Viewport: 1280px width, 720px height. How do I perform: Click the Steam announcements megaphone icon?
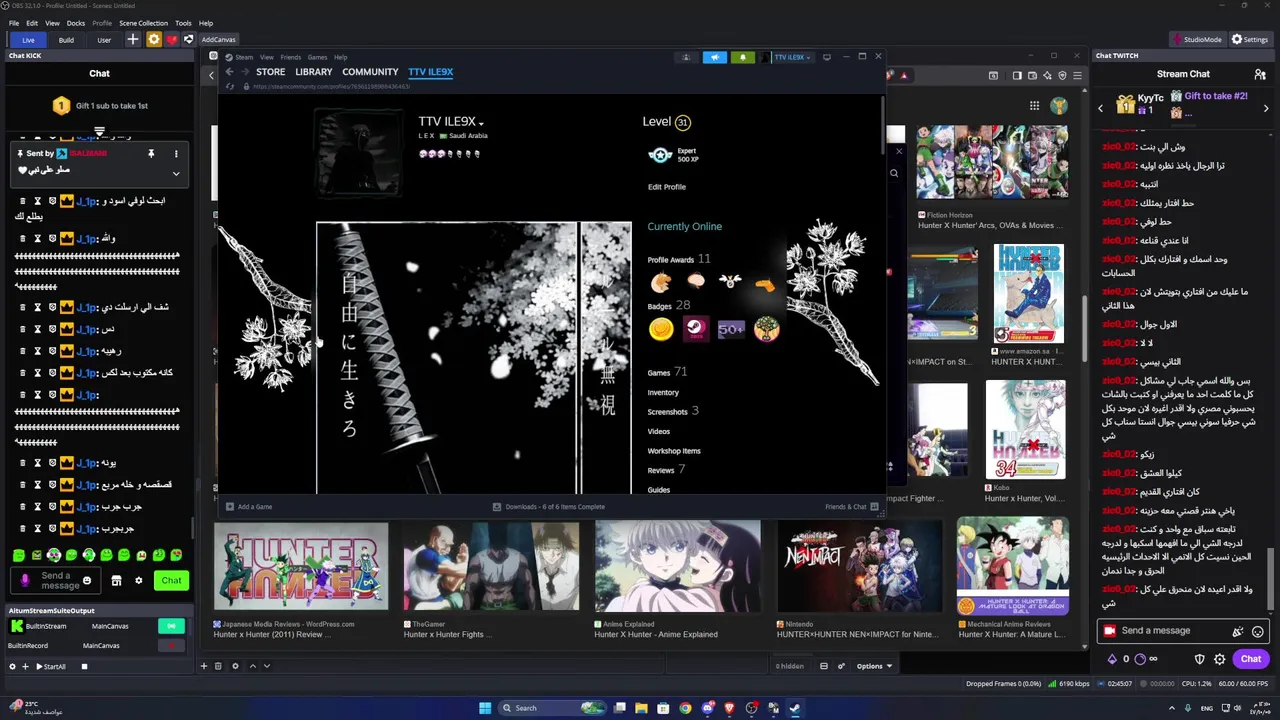click(714, 57)
